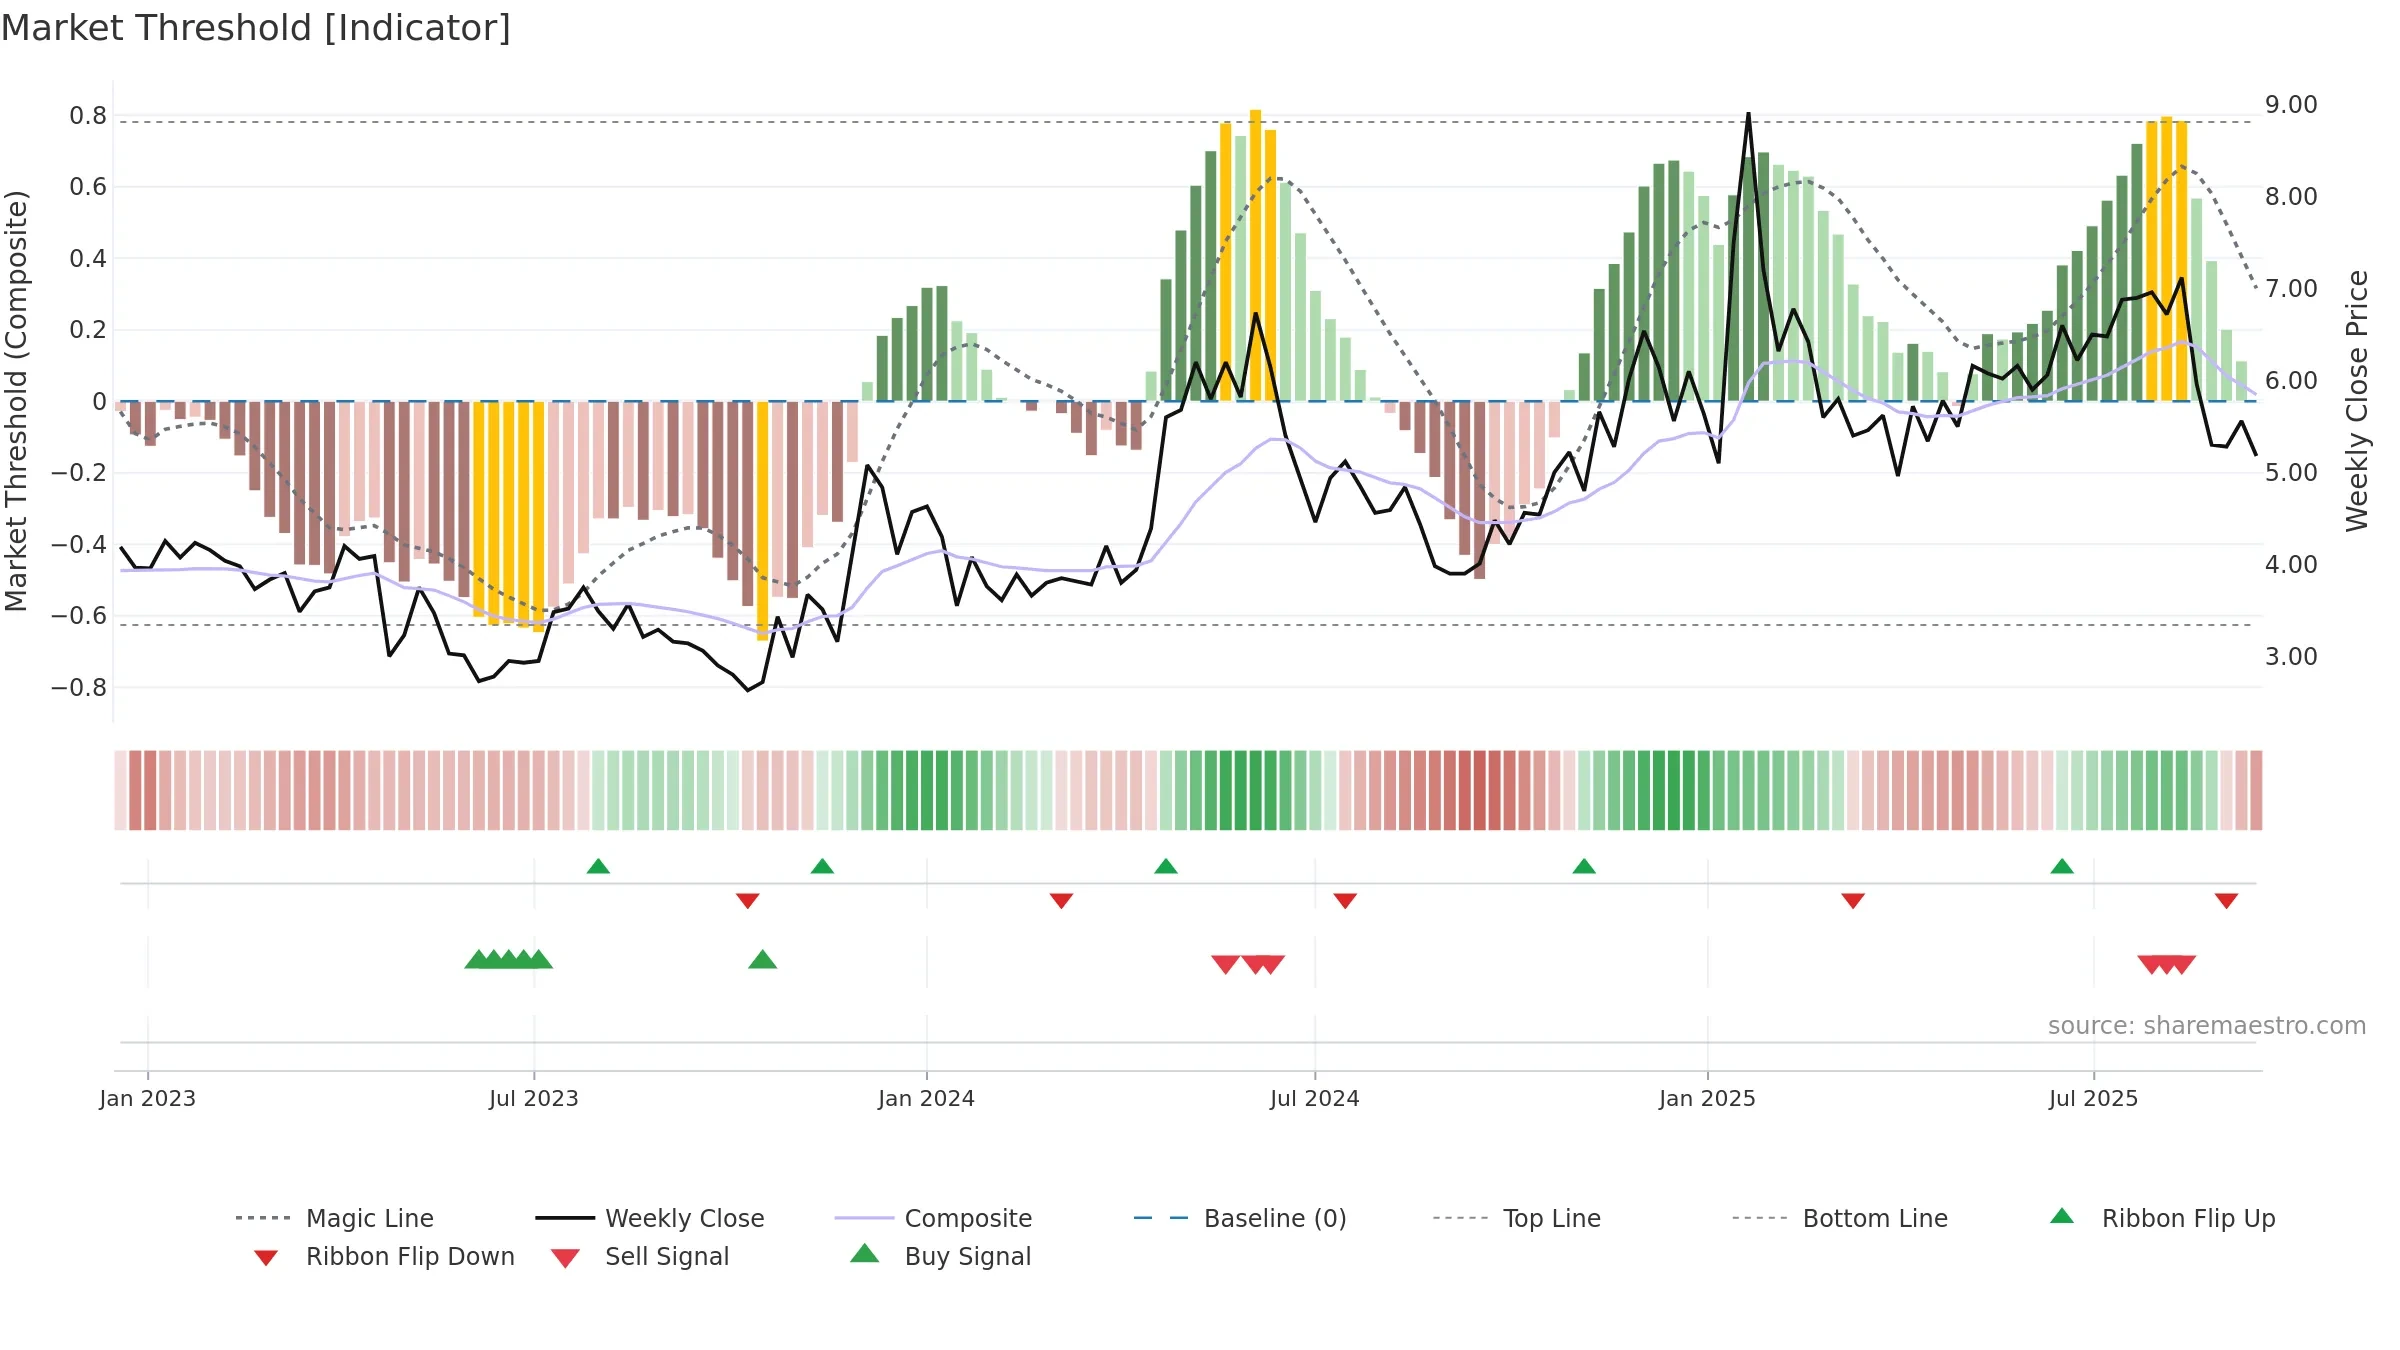Click the 0.4 left axis tick label

tap(88, 259)
